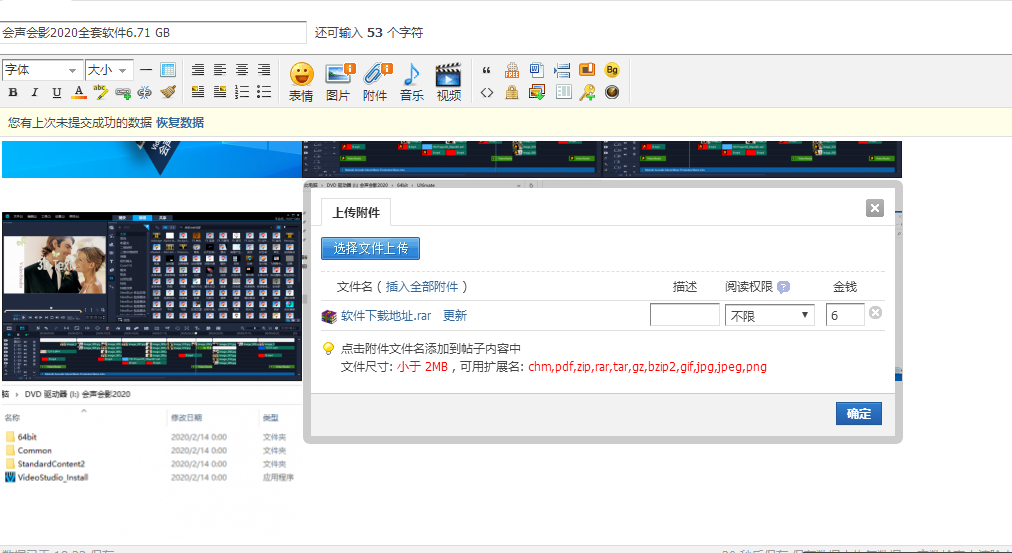Click the 修改日期 column header text
Screen dimensions: 1012x553
(x=187, y=417)
